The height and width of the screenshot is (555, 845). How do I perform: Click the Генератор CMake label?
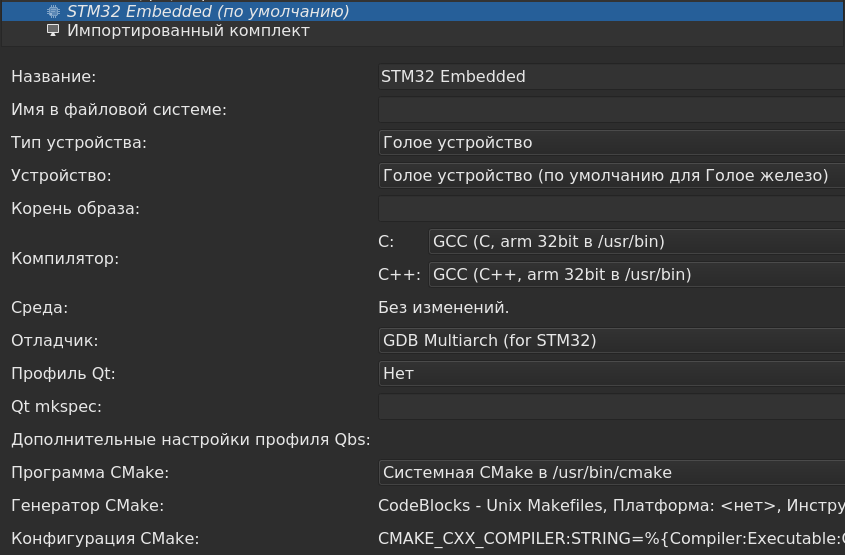click(x=87, y=505)
